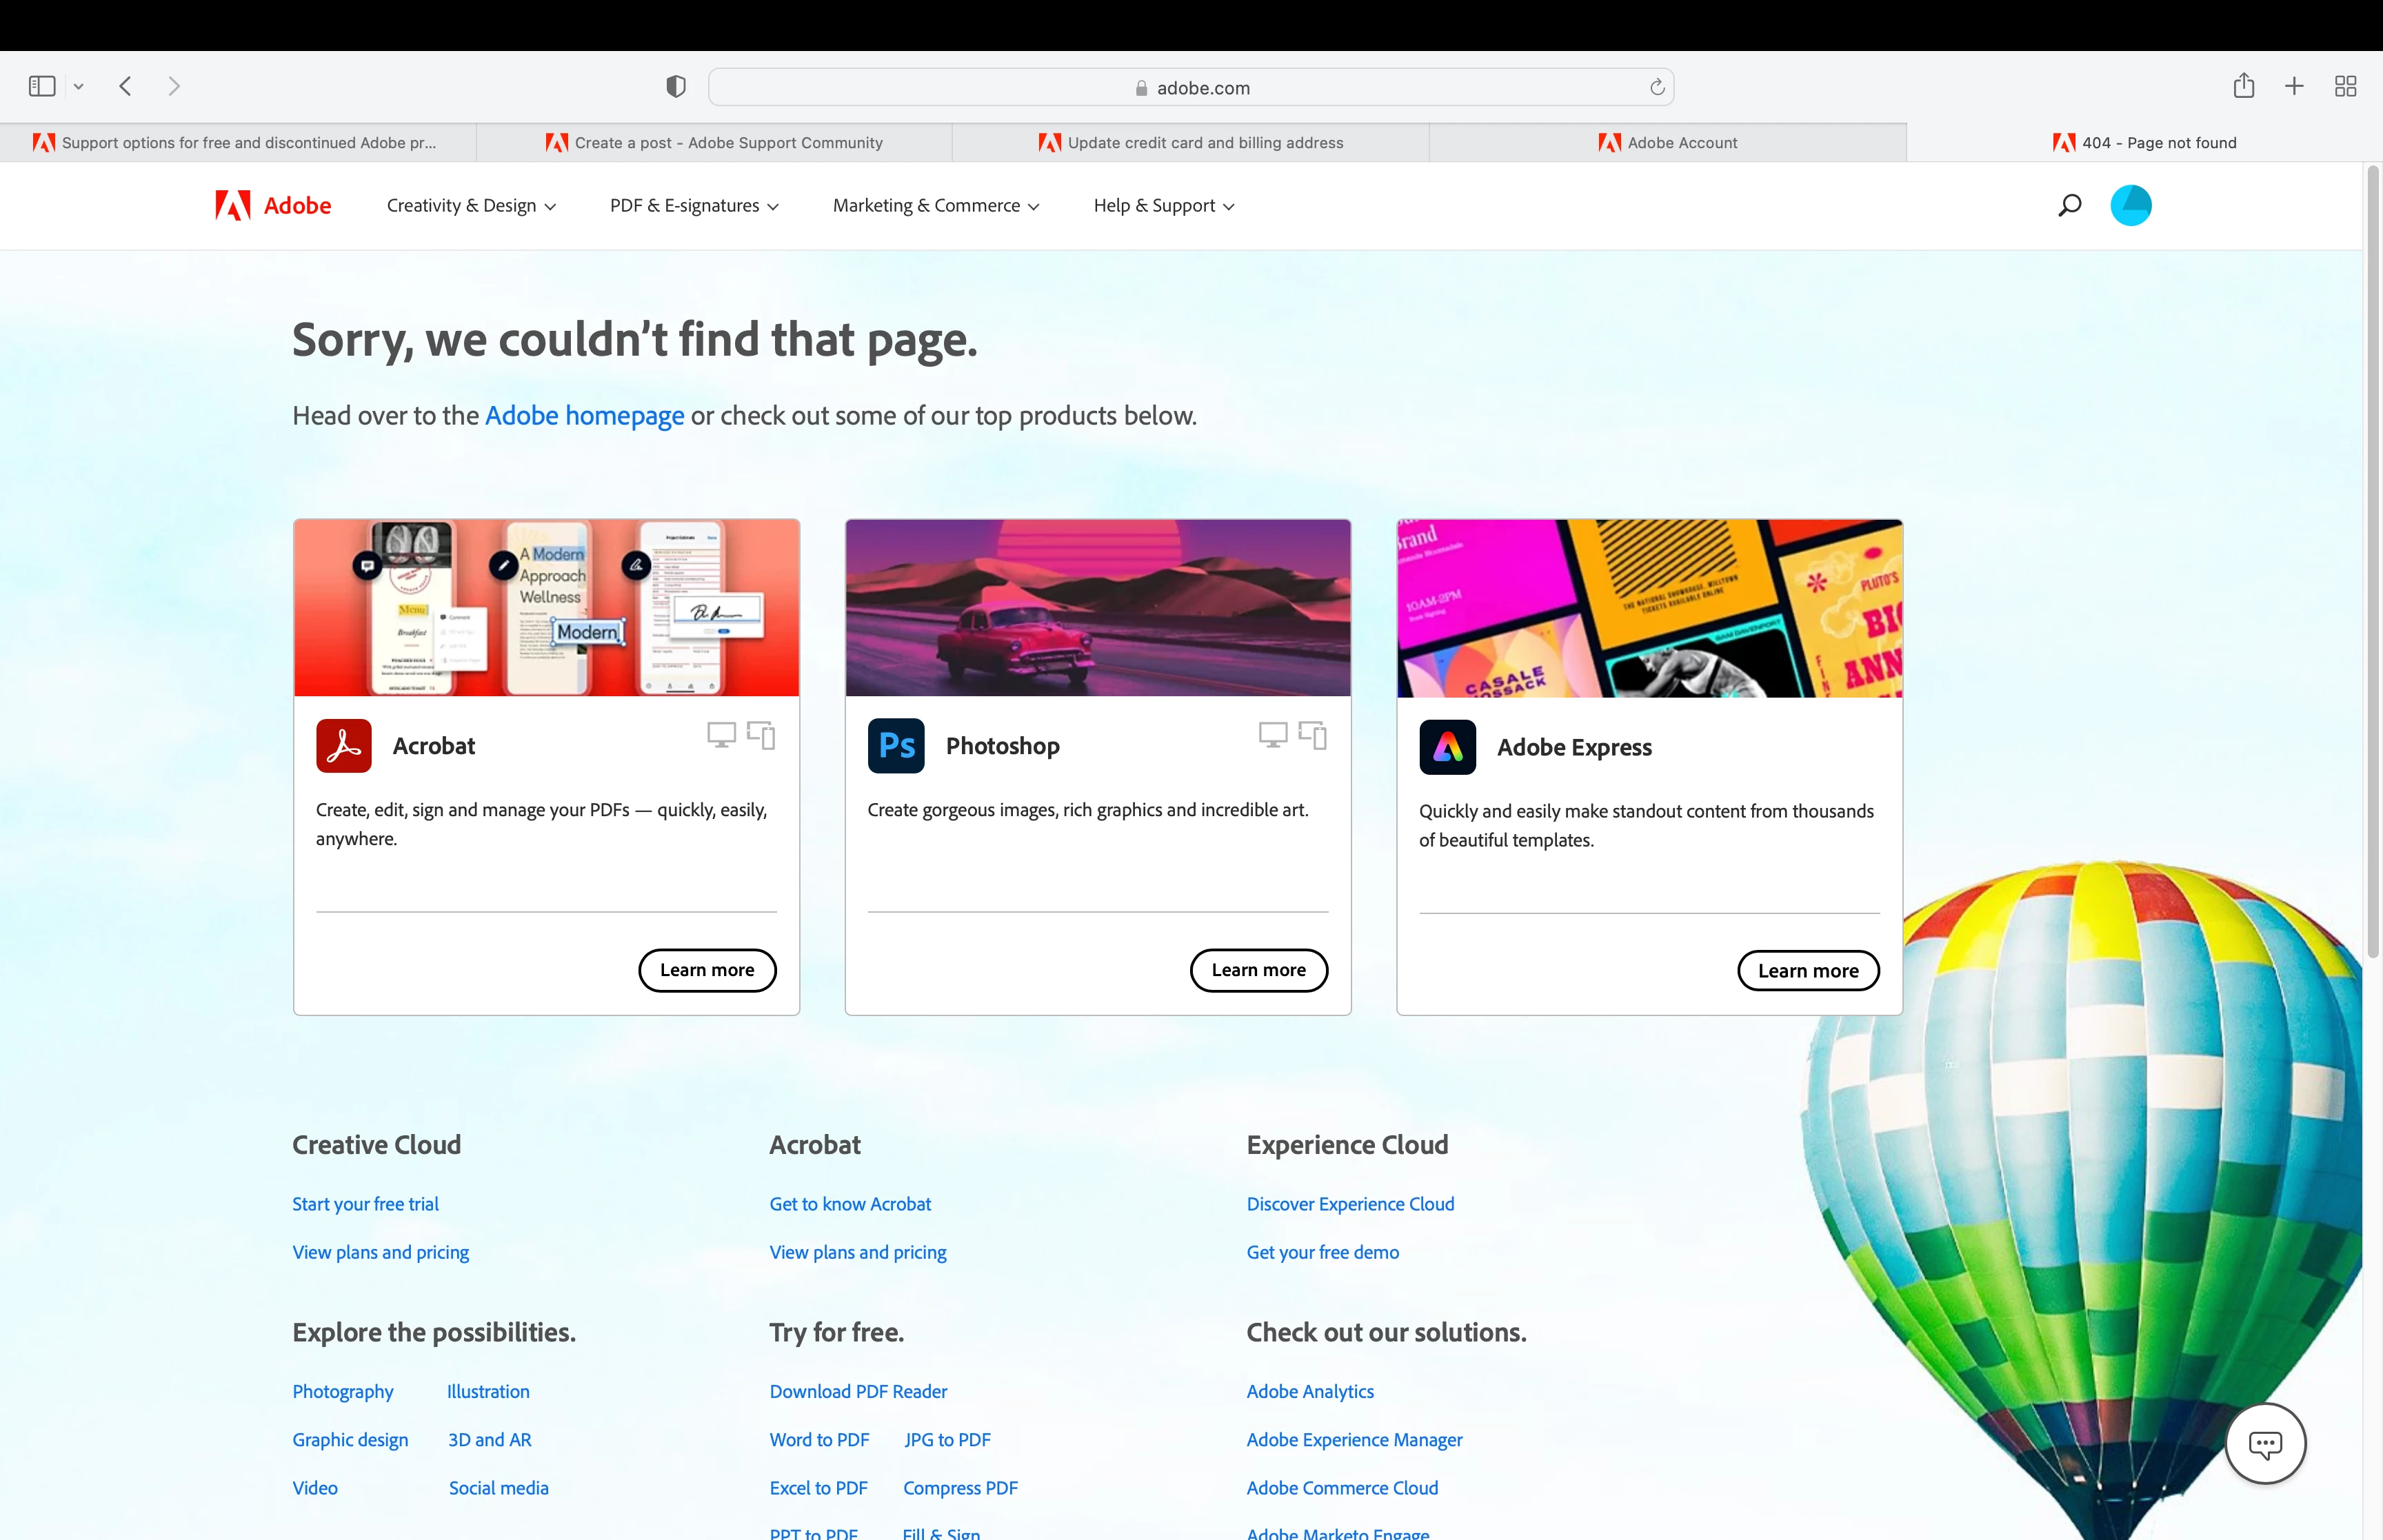Click Learn more under Photoshop
This screenshot has width=2383, height=1540.
click(1258, 970)
